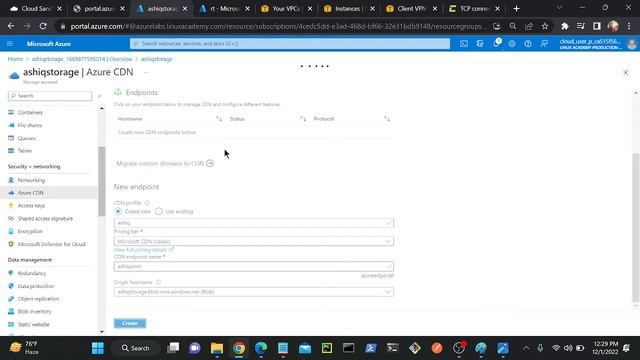Switch to the Cloud Sandbox browser tab
The height and width of the screenshot is (360, 640).
coord(35,9)
